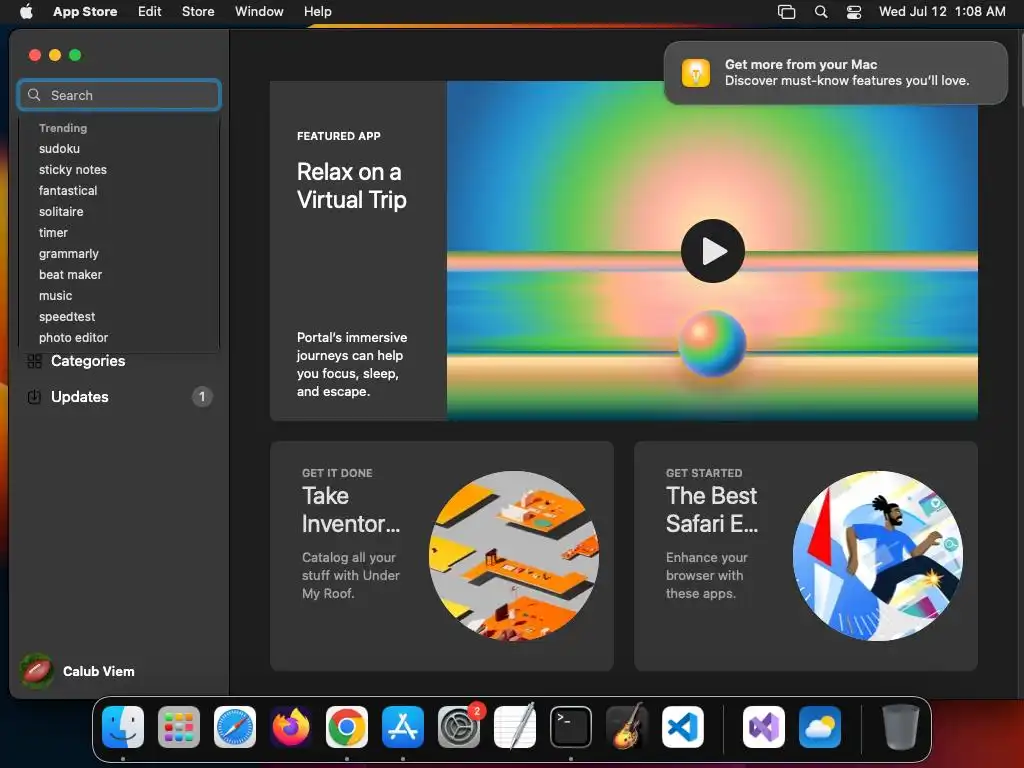
Task: Click the Tips lightbulb notification icon
Action: (696, 72)
